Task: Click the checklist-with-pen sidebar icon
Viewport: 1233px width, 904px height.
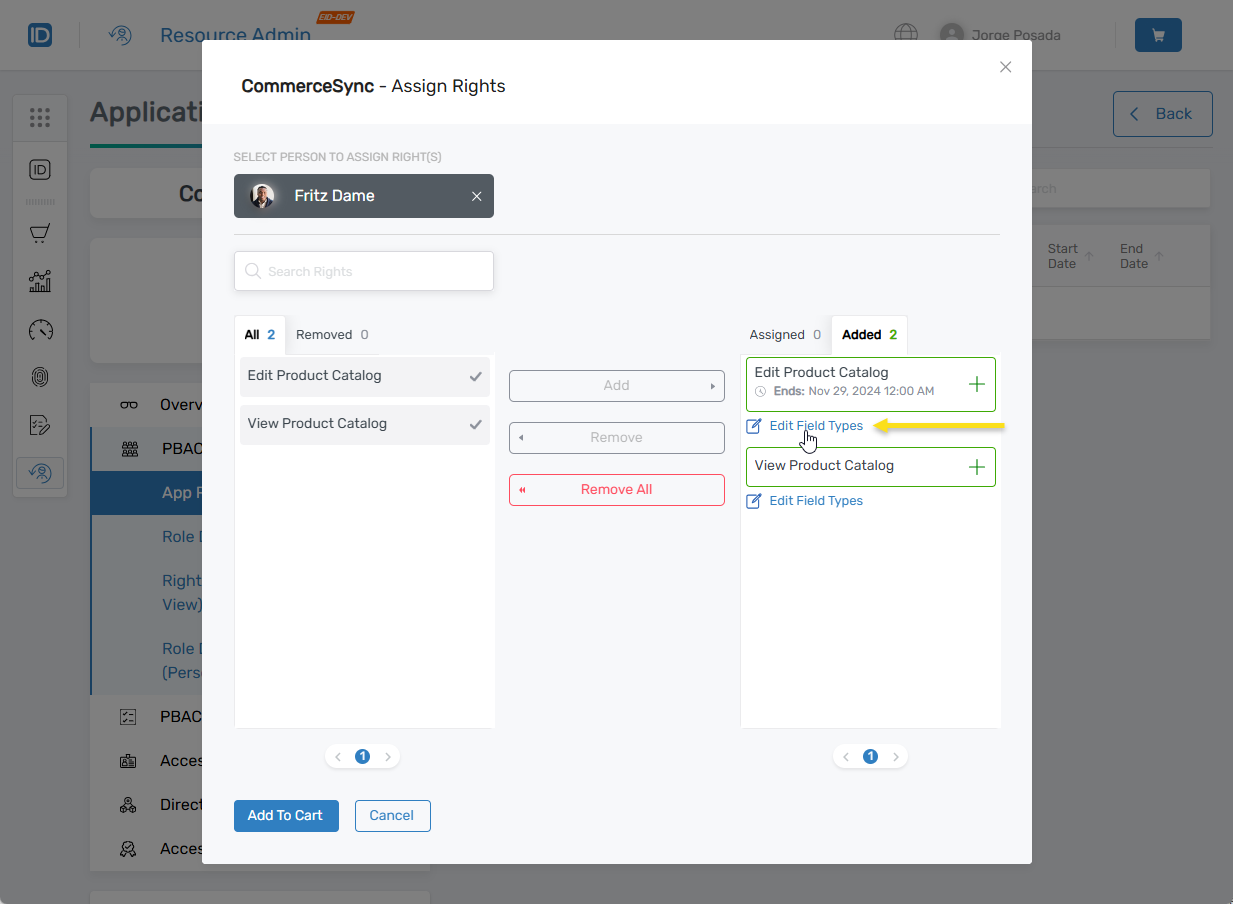Action: coord(40,424)
